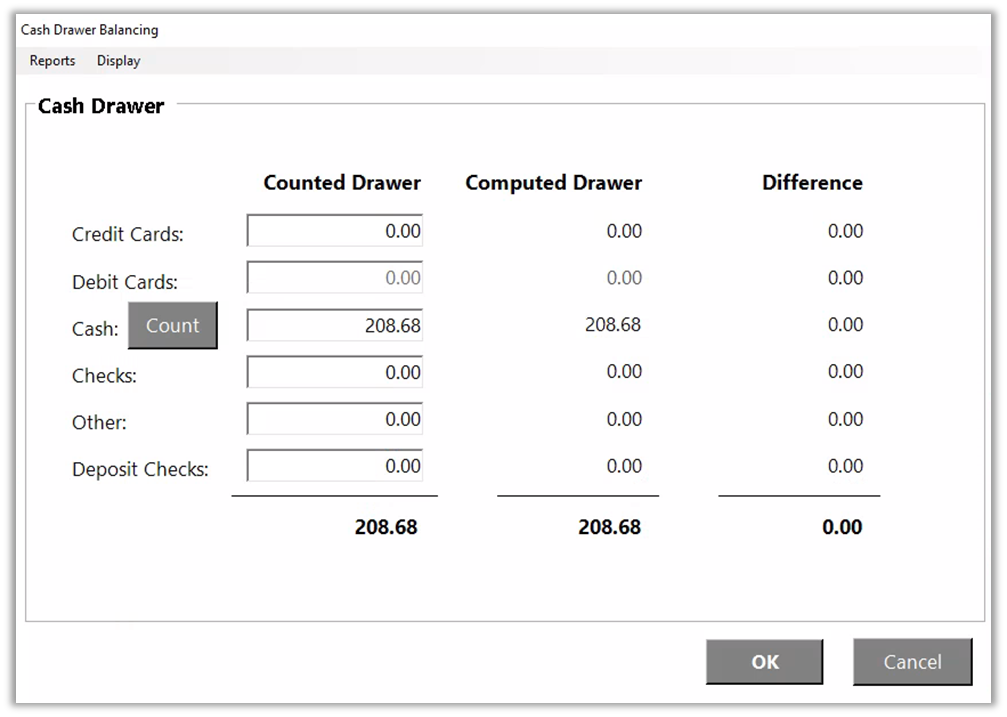Click the bold Computed Drawer total
The image size is (1007, 717).
[609, 527]
